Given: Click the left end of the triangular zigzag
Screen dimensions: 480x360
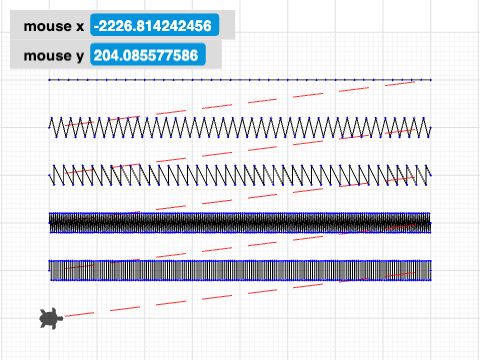Looking at the screenshot, I should point(50,127).
